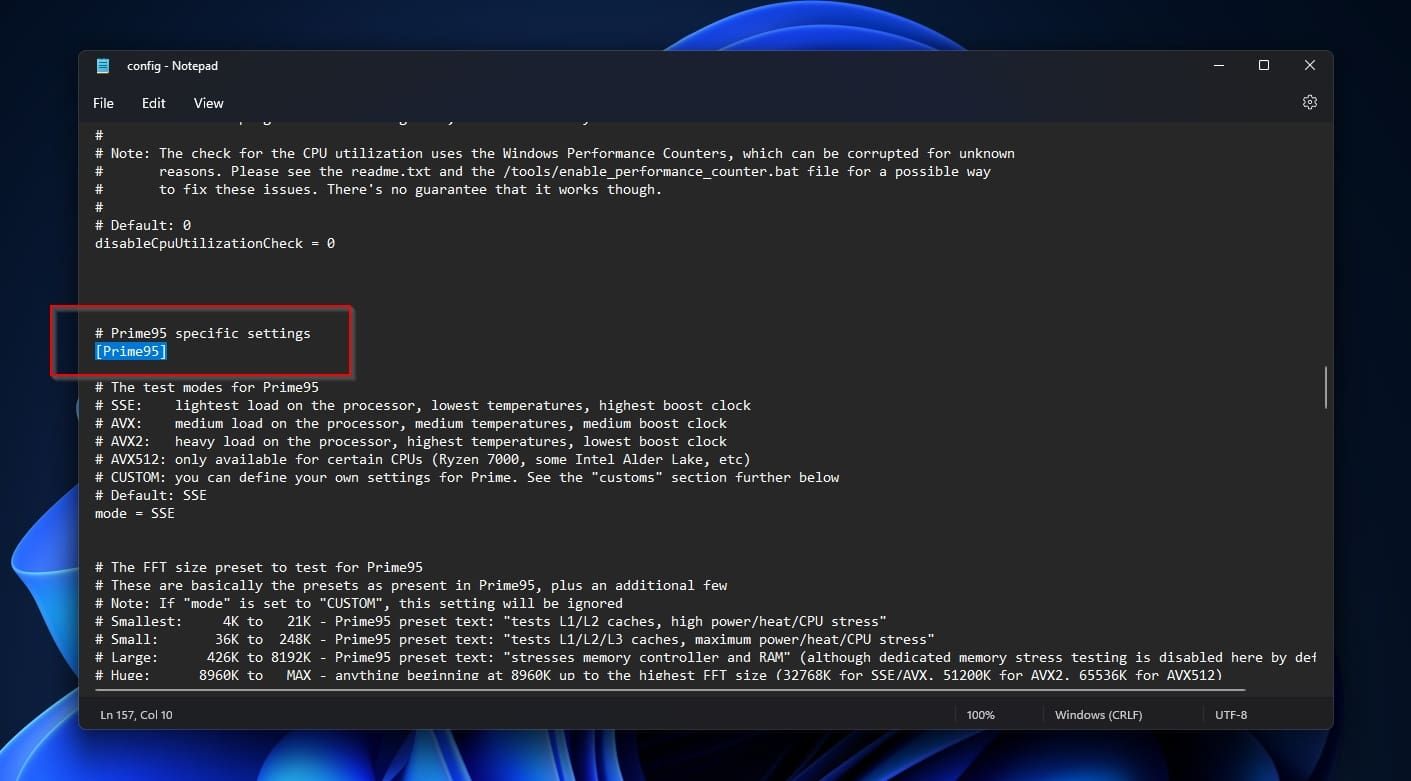Viewport: 1411px width, 781px height.
Task: Click the '# Small:' 36K to 248K line
Action: (x=515, y=639)
